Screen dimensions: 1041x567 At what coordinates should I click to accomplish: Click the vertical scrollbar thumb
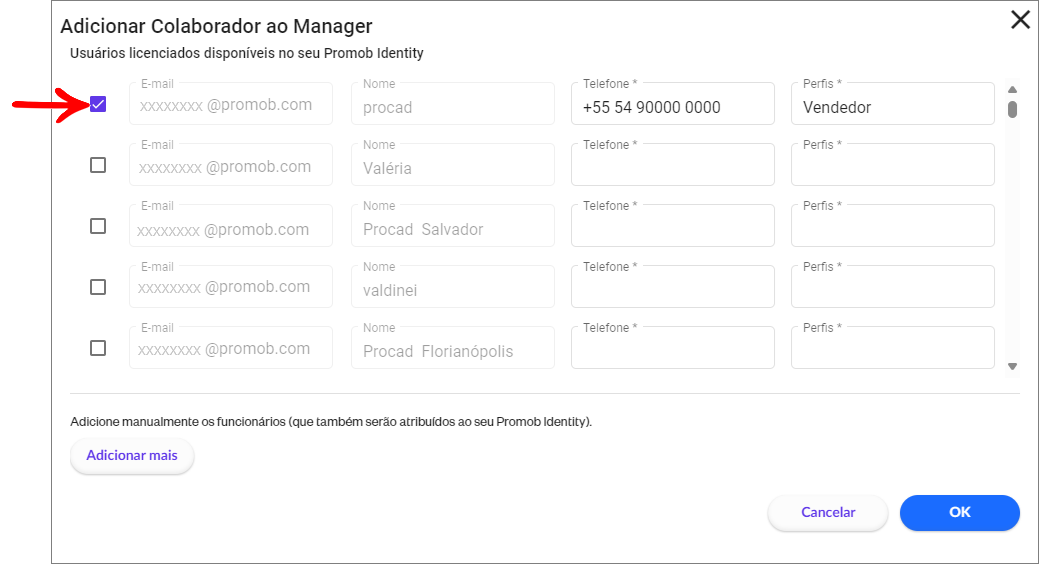tap(1012, 109)
